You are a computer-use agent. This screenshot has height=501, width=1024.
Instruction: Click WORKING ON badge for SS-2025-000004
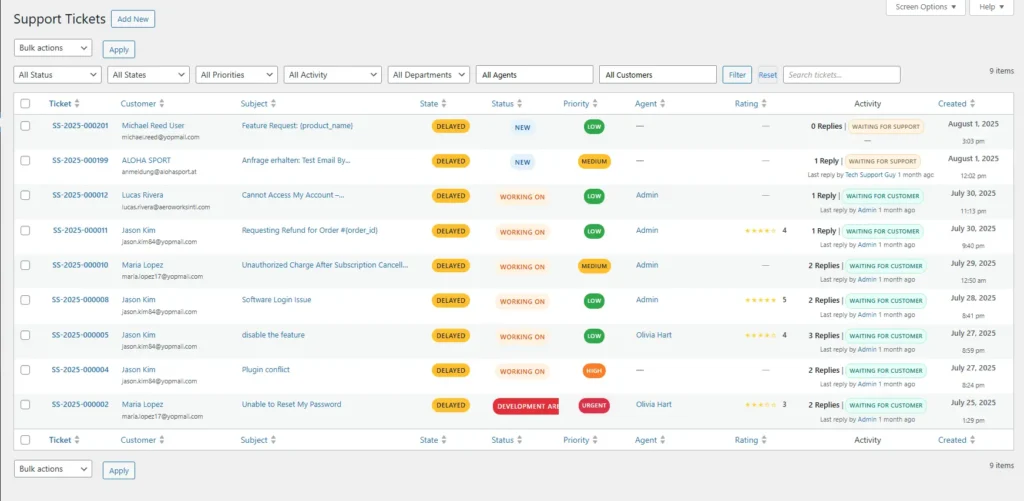[x=522, y=371]
